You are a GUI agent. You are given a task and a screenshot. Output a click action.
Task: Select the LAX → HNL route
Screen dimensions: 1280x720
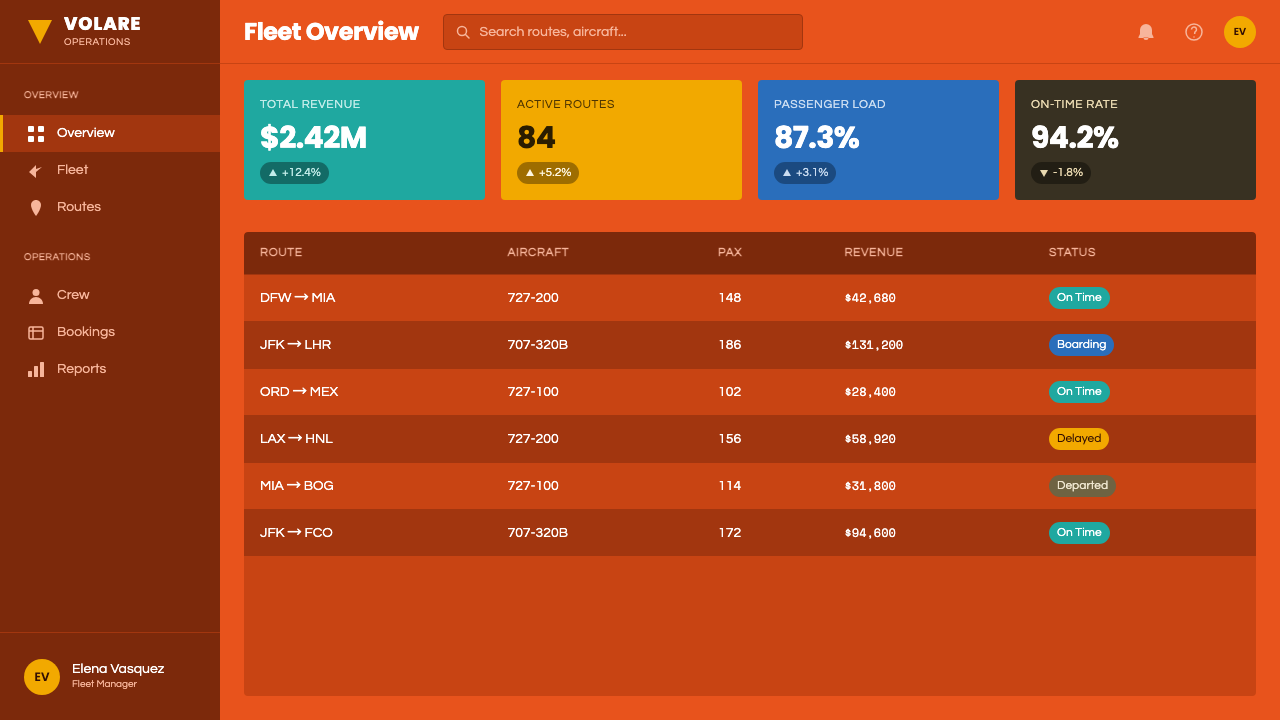coord(750,439)
